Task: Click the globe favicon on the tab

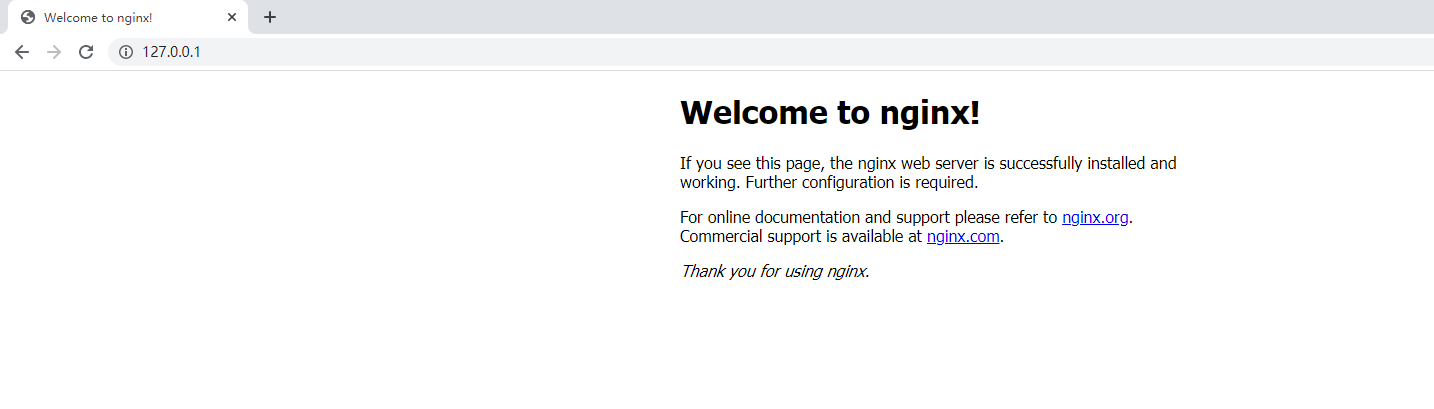Action: click(28, 17)
